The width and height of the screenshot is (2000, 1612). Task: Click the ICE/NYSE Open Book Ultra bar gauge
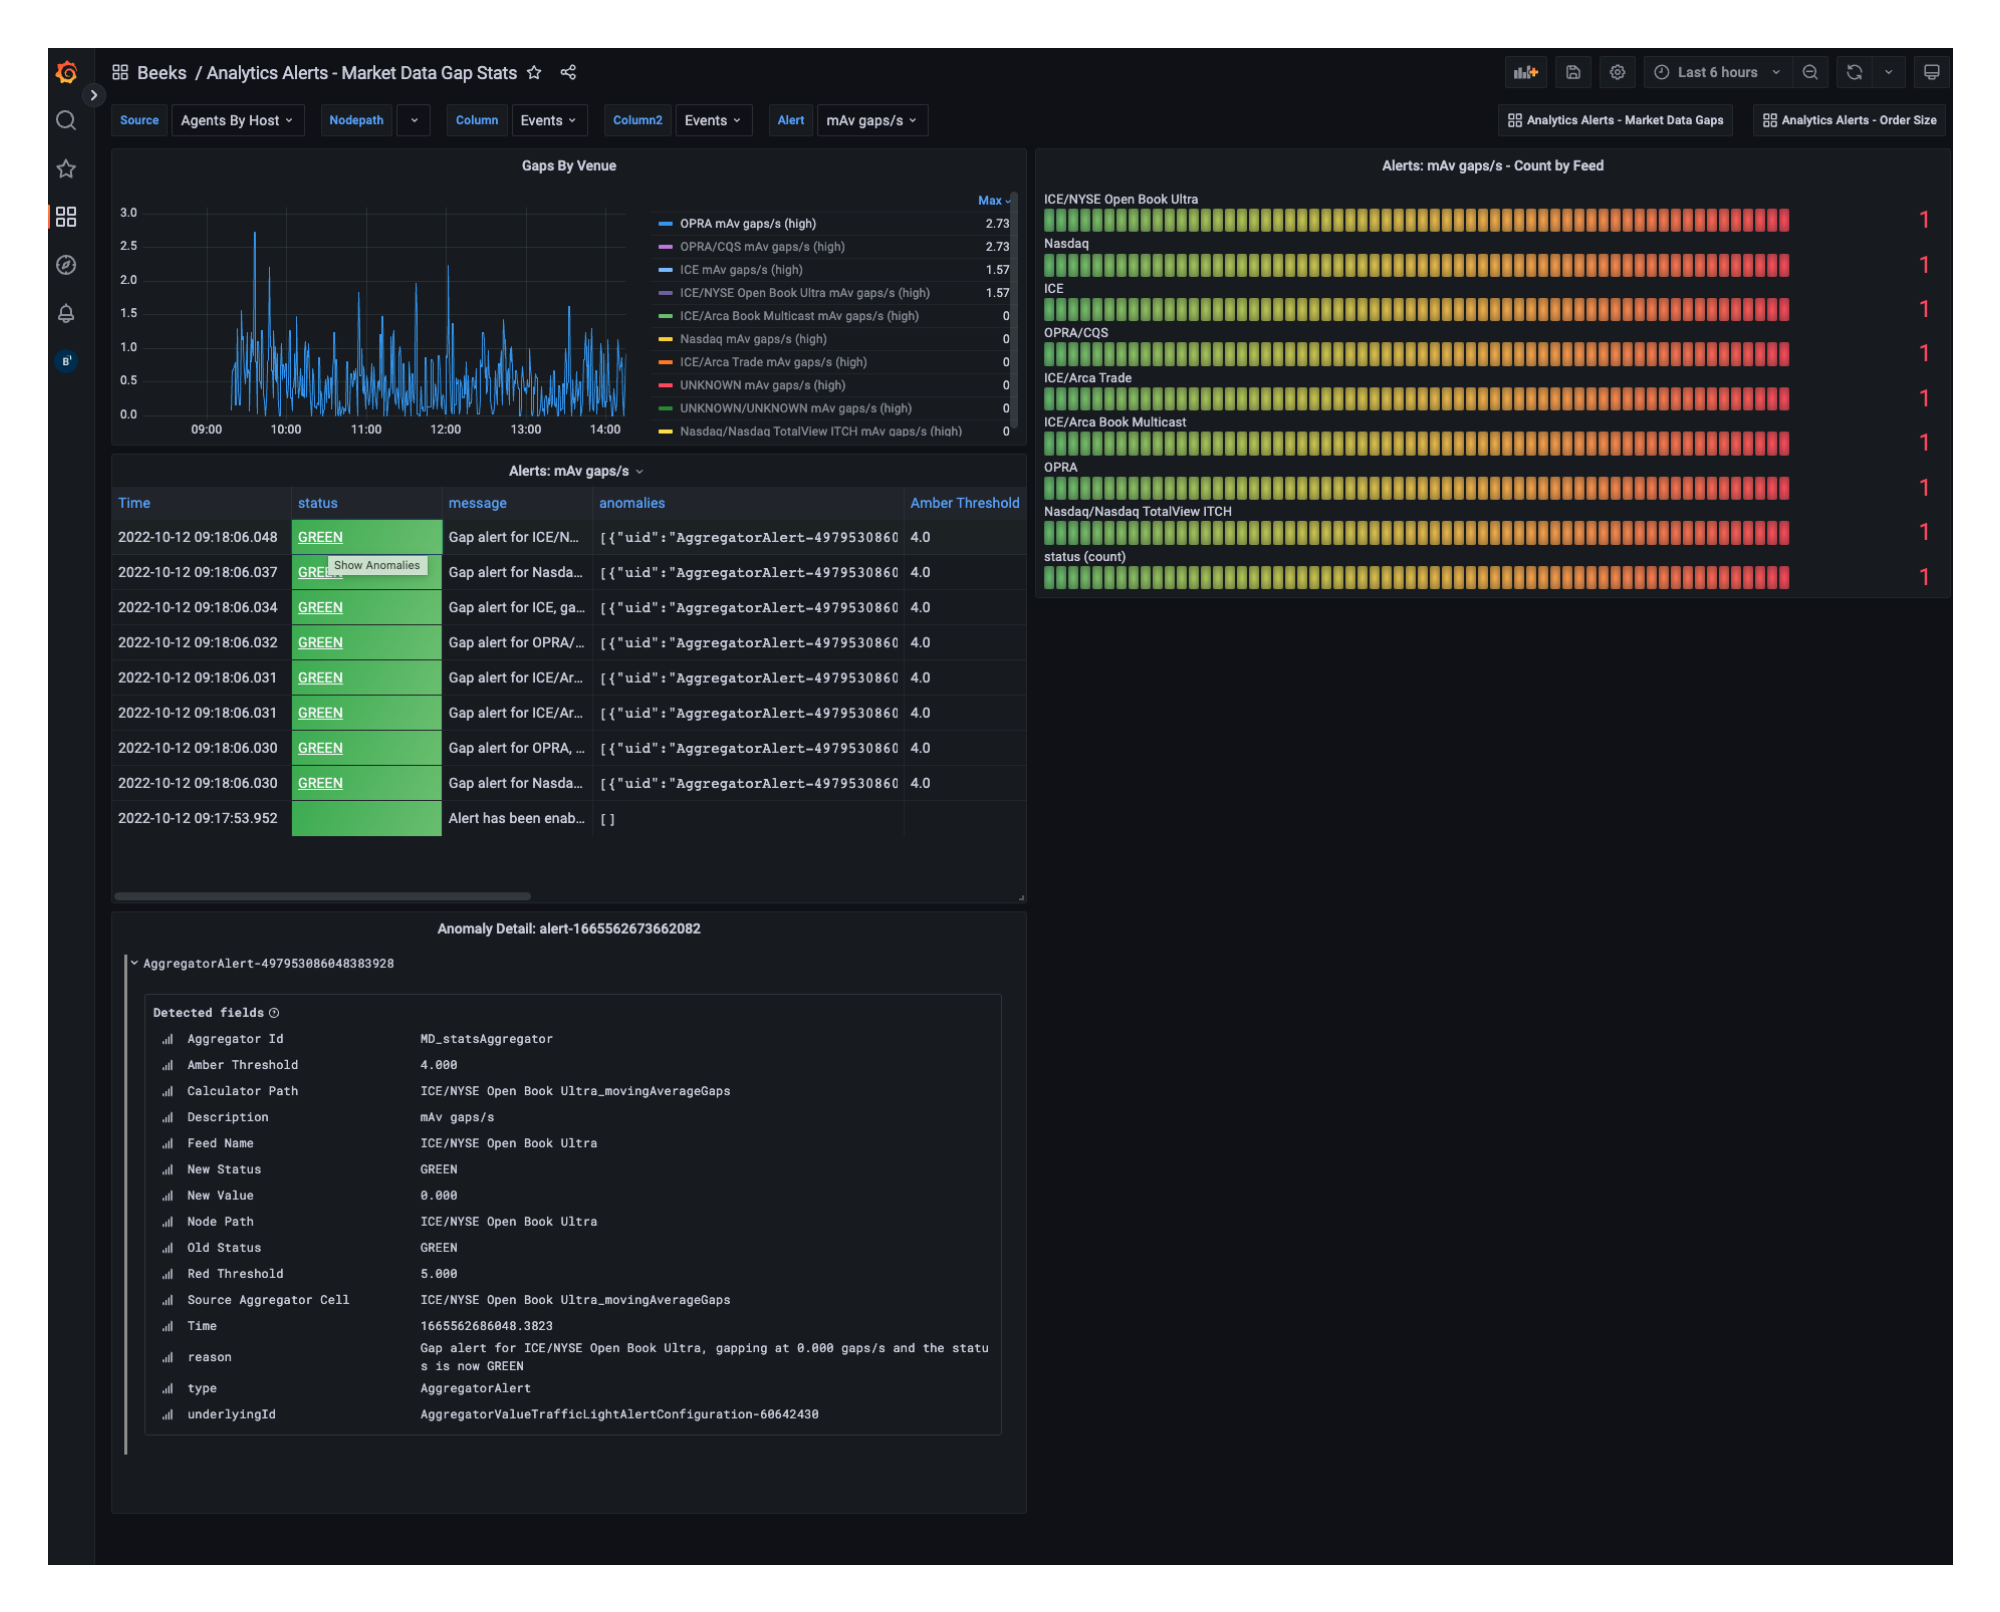(x=1416, y=220)
